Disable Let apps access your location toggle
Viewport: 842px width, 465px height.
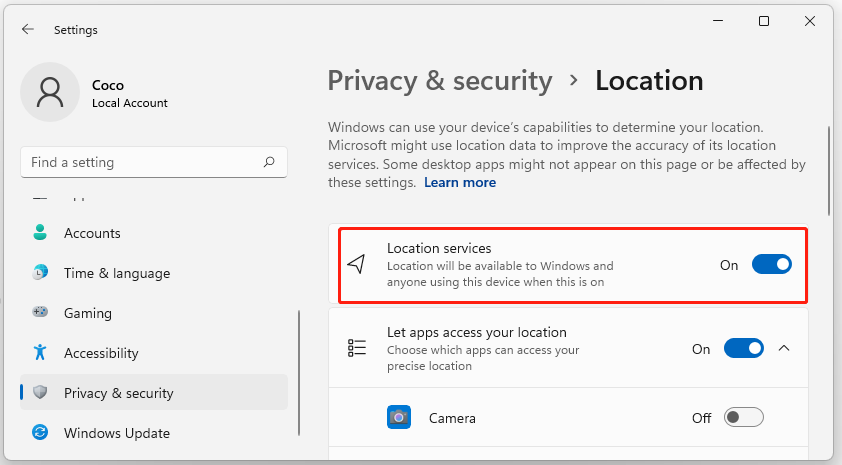pyautogui.click(x=744, y=348)
